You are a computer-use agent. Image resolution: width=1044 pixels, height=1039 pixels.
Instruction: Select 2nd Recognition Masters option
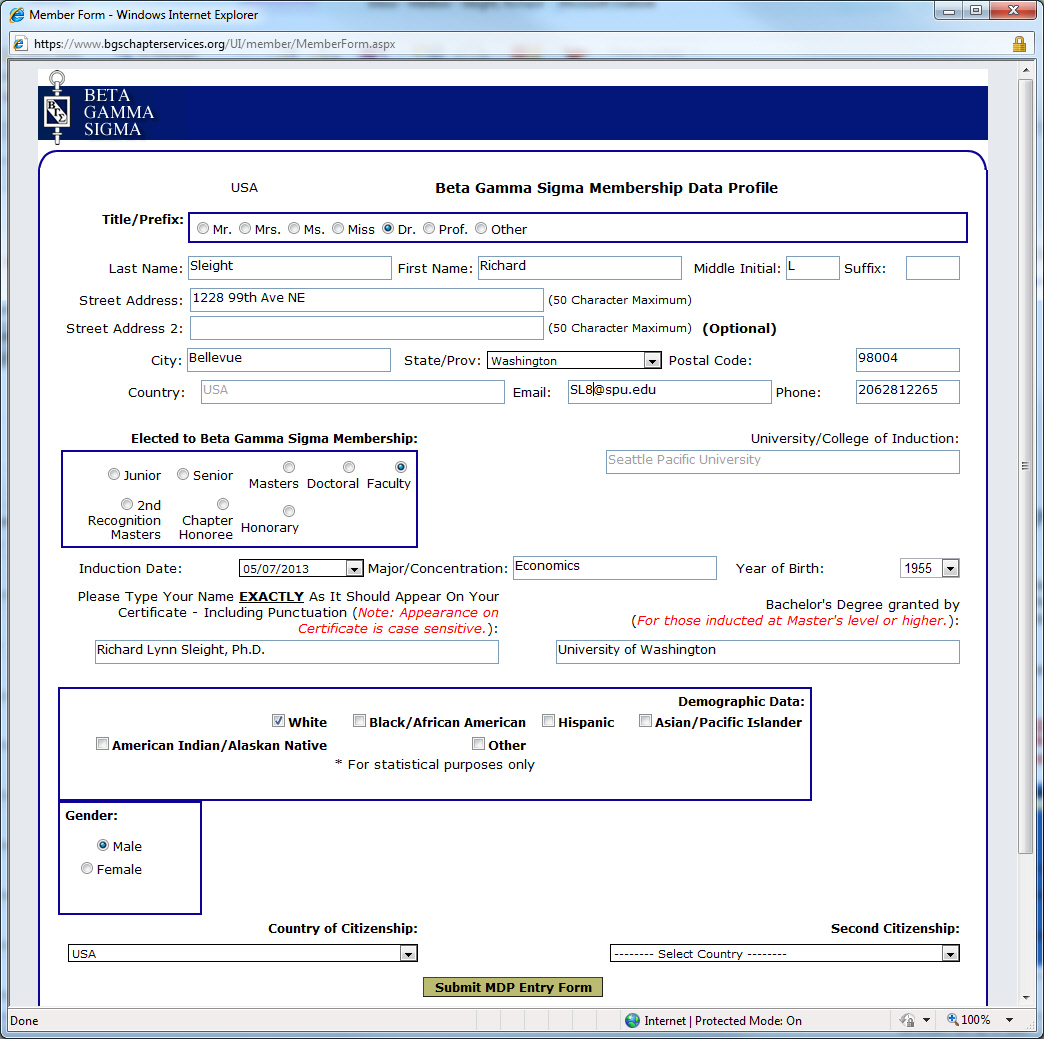[127, 504]
